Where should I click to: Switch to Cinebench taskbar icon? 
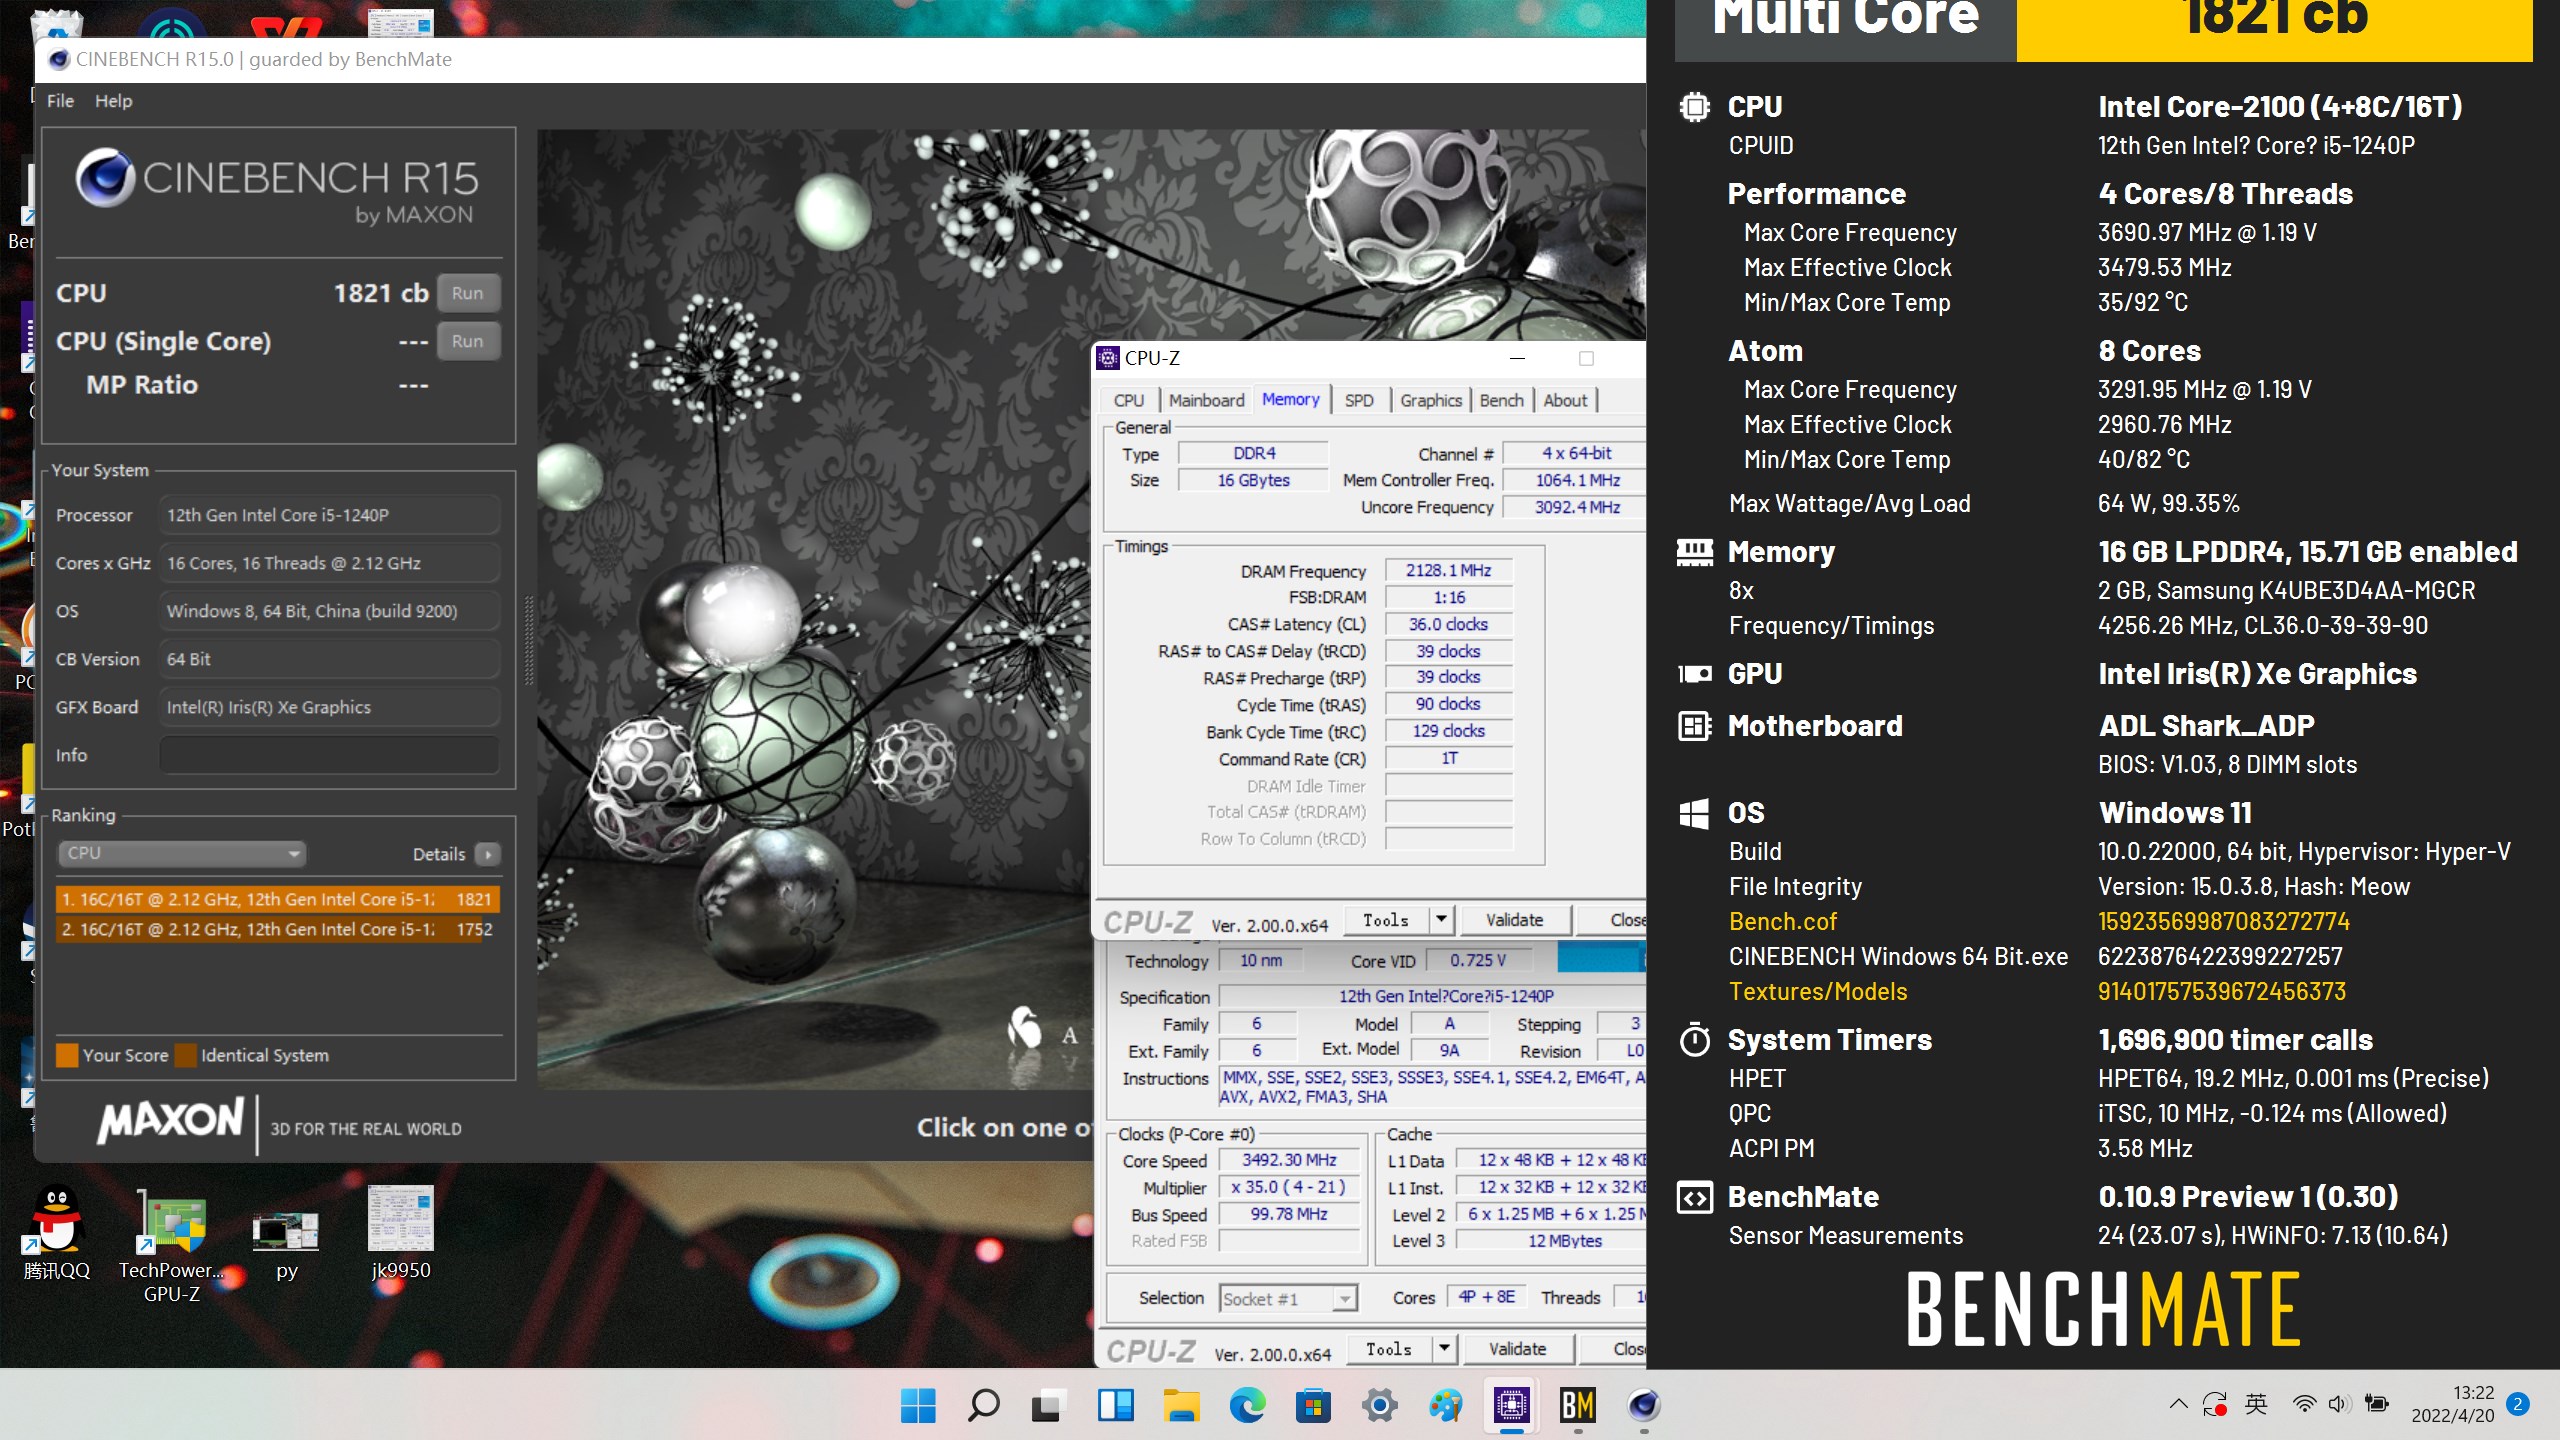(1644, 1406)
